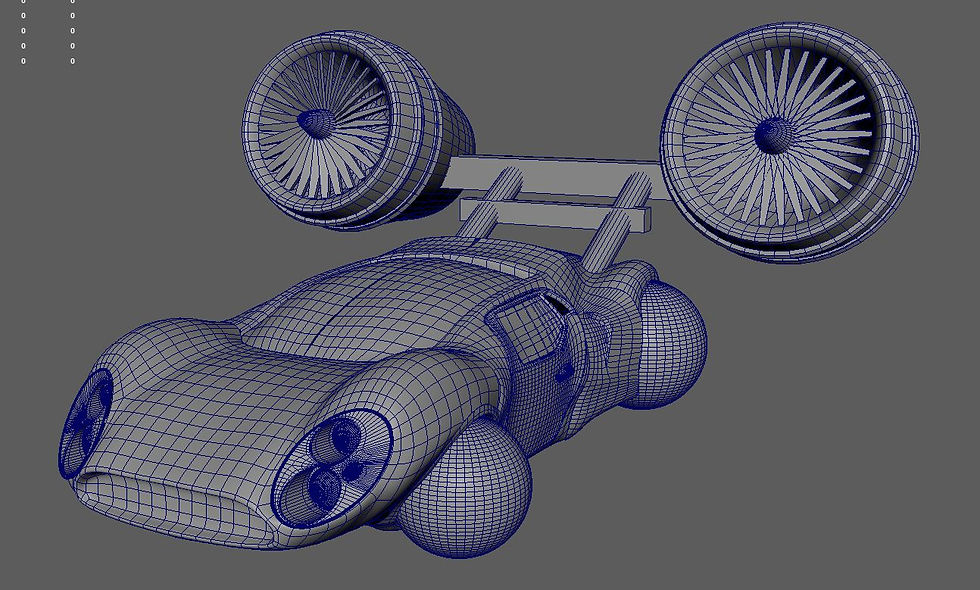980x590 pixels.
Task: Select the left support strut above the roof
Action: point(491,203)
